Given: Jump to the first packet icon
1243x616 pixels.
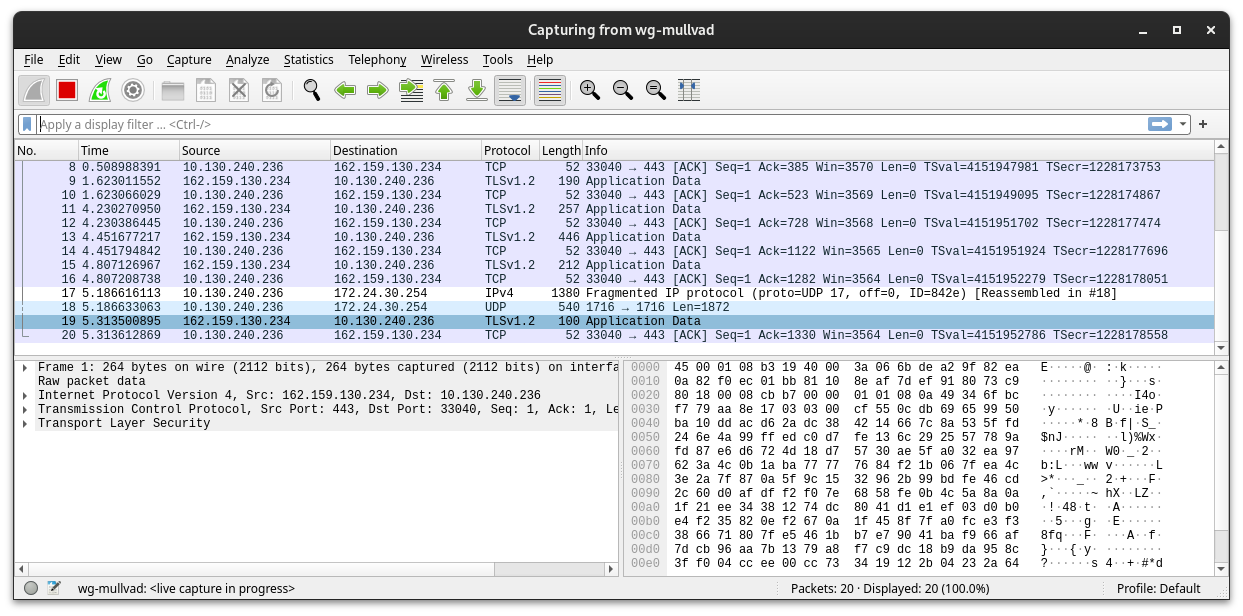Looking at the screenshot, I should [444, 91].
